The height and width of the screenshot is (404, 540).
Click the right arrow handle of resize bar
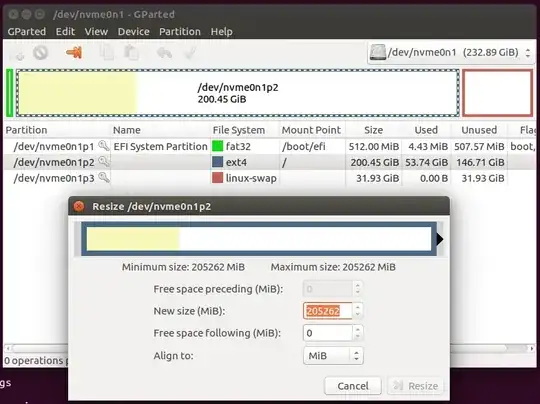click(x=440, y=239)
